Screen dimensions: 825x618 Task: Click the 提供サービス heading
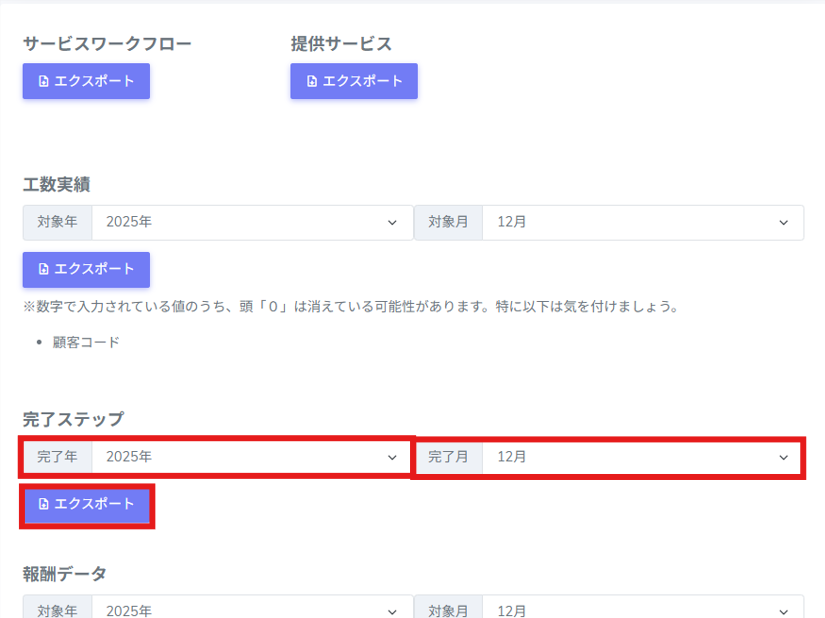(x=341, y=44)
